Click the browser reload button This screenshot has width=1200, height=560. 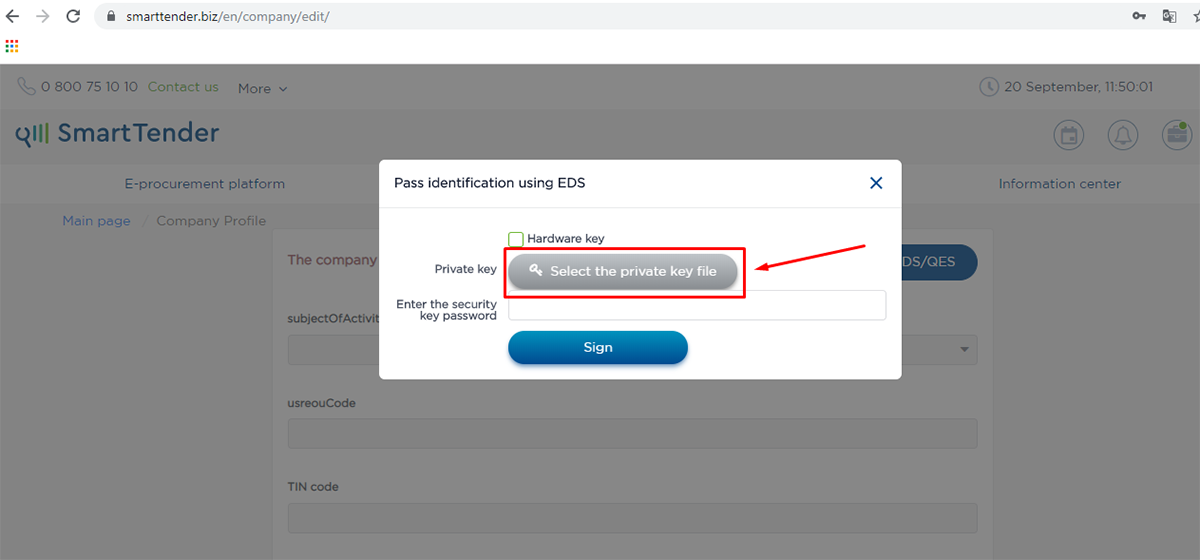[73, 16]
